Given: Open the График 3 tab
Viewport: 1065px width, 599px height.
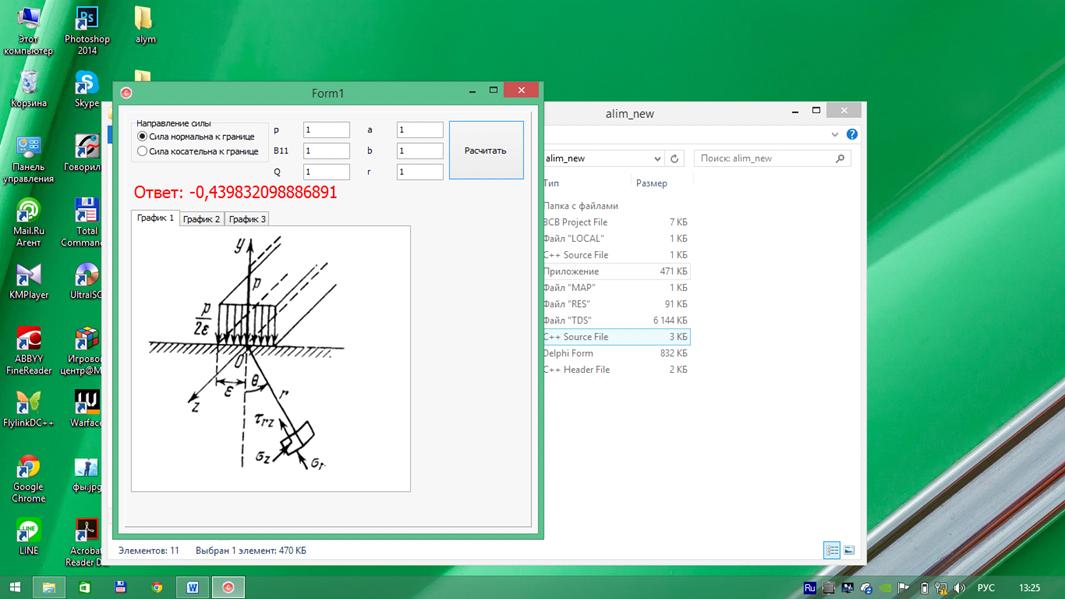Looking at the screenshot, I should 247,218.
